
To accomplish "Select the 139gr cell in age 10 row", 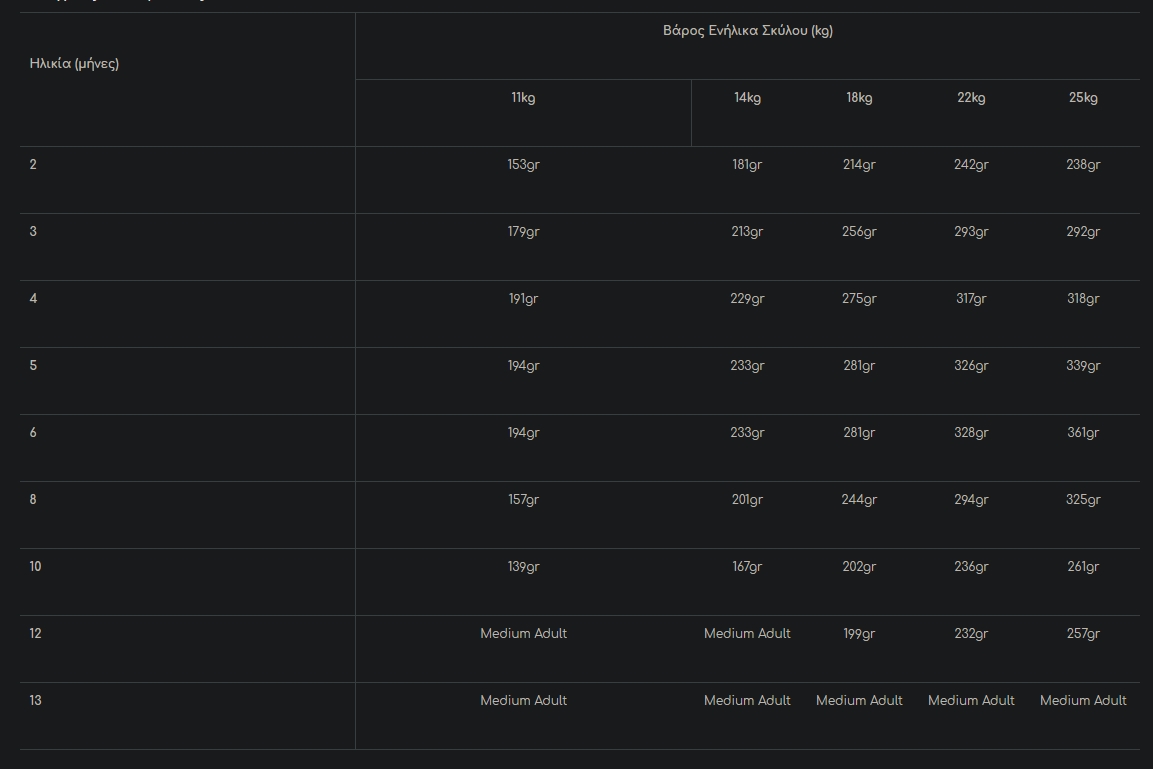I will [x=523, y=567].
